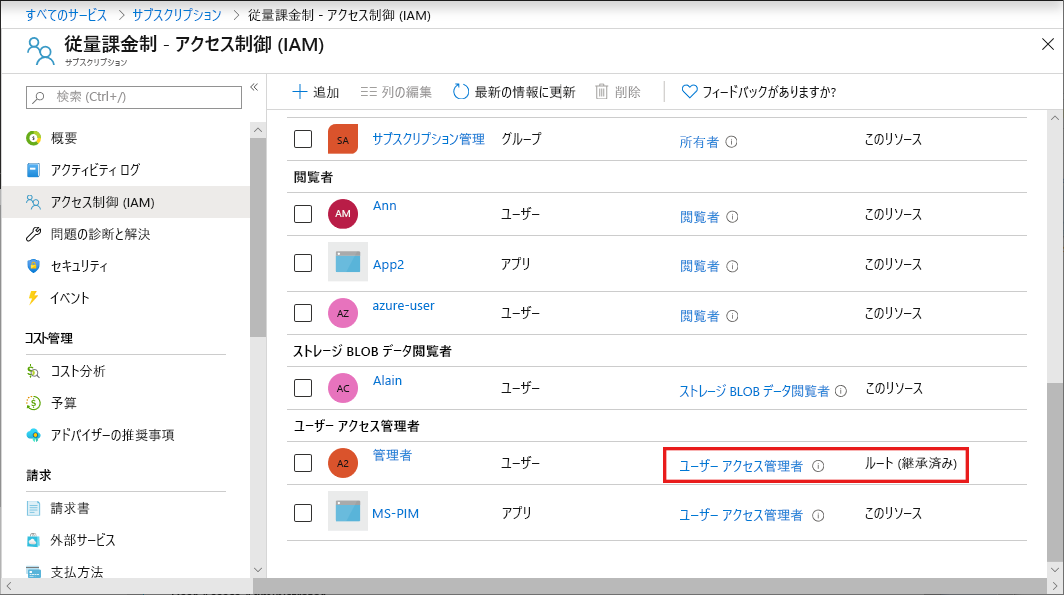Click info icon in 管理者's row
The image size is (1064, 595).
click(818, 466)
